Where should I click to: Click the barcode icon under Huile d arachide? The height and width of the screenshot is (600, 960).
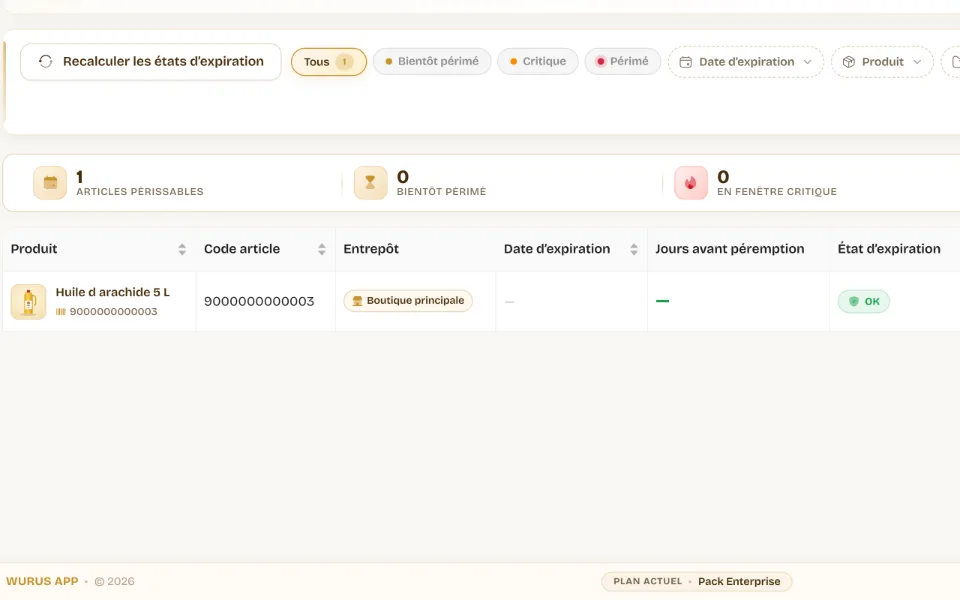61,312
